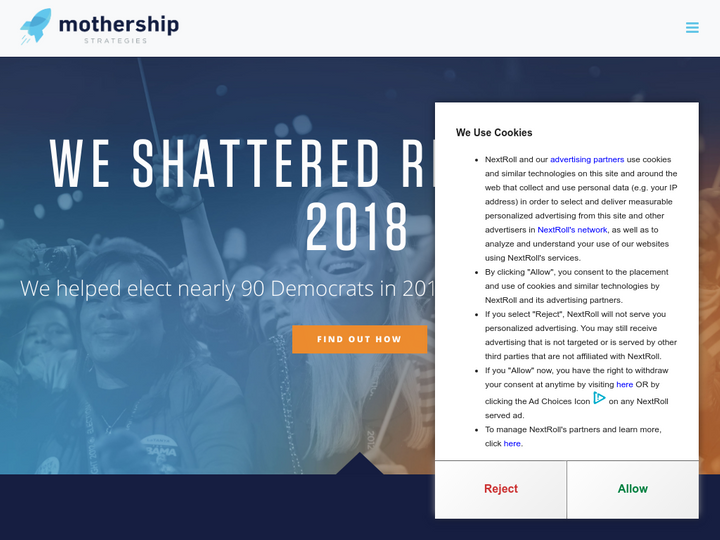The image size is (720, 540).
Task: Click the 'here' link after 'anytime by visiting'
Action: pyautogui.click(x=624, y=384)
